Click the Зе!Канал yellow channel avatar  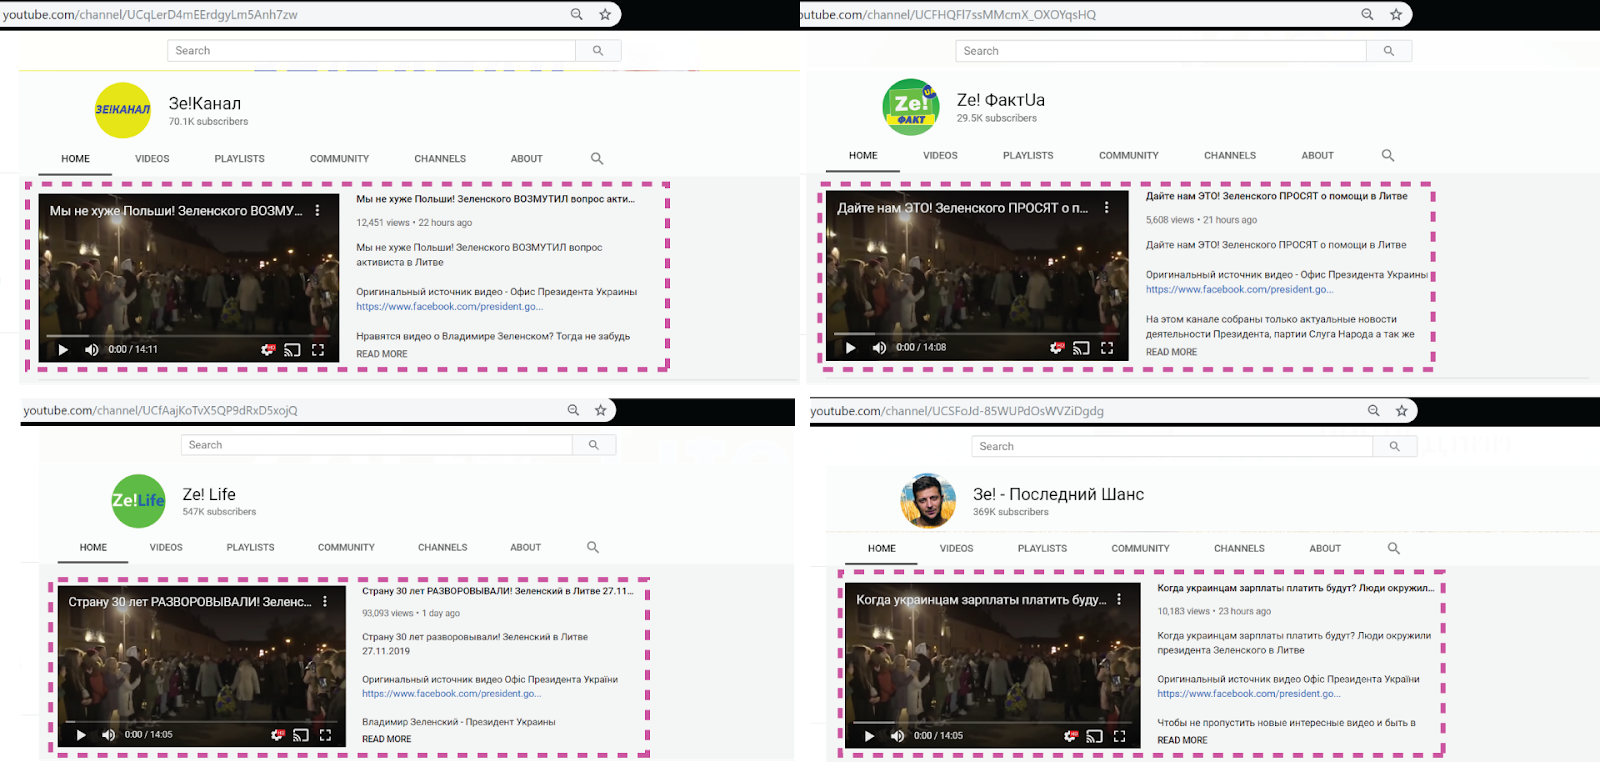tap(123, 110)
